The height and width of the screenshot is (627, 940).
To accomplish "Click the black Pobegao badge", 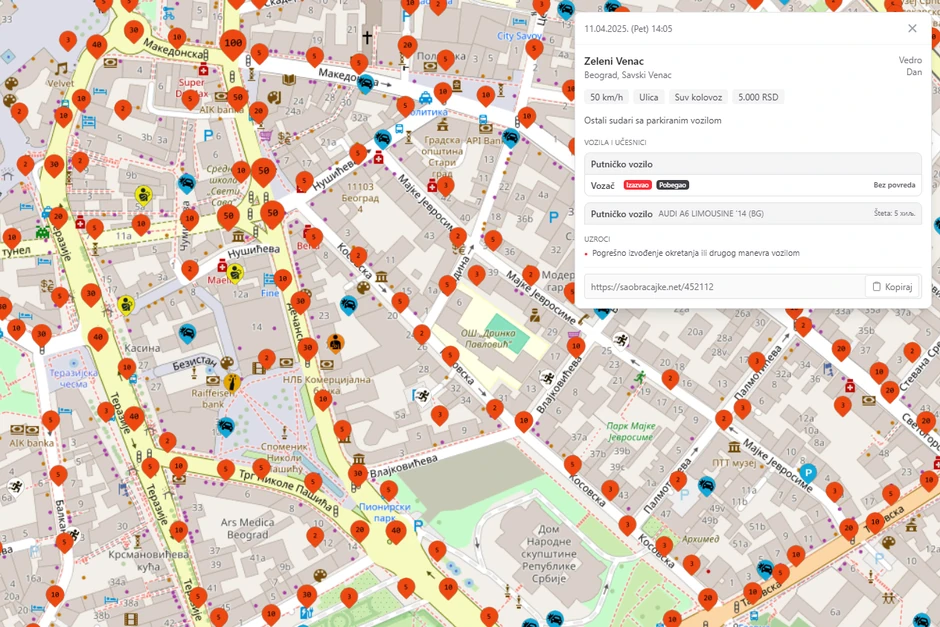I will click(x=672, y=185).
